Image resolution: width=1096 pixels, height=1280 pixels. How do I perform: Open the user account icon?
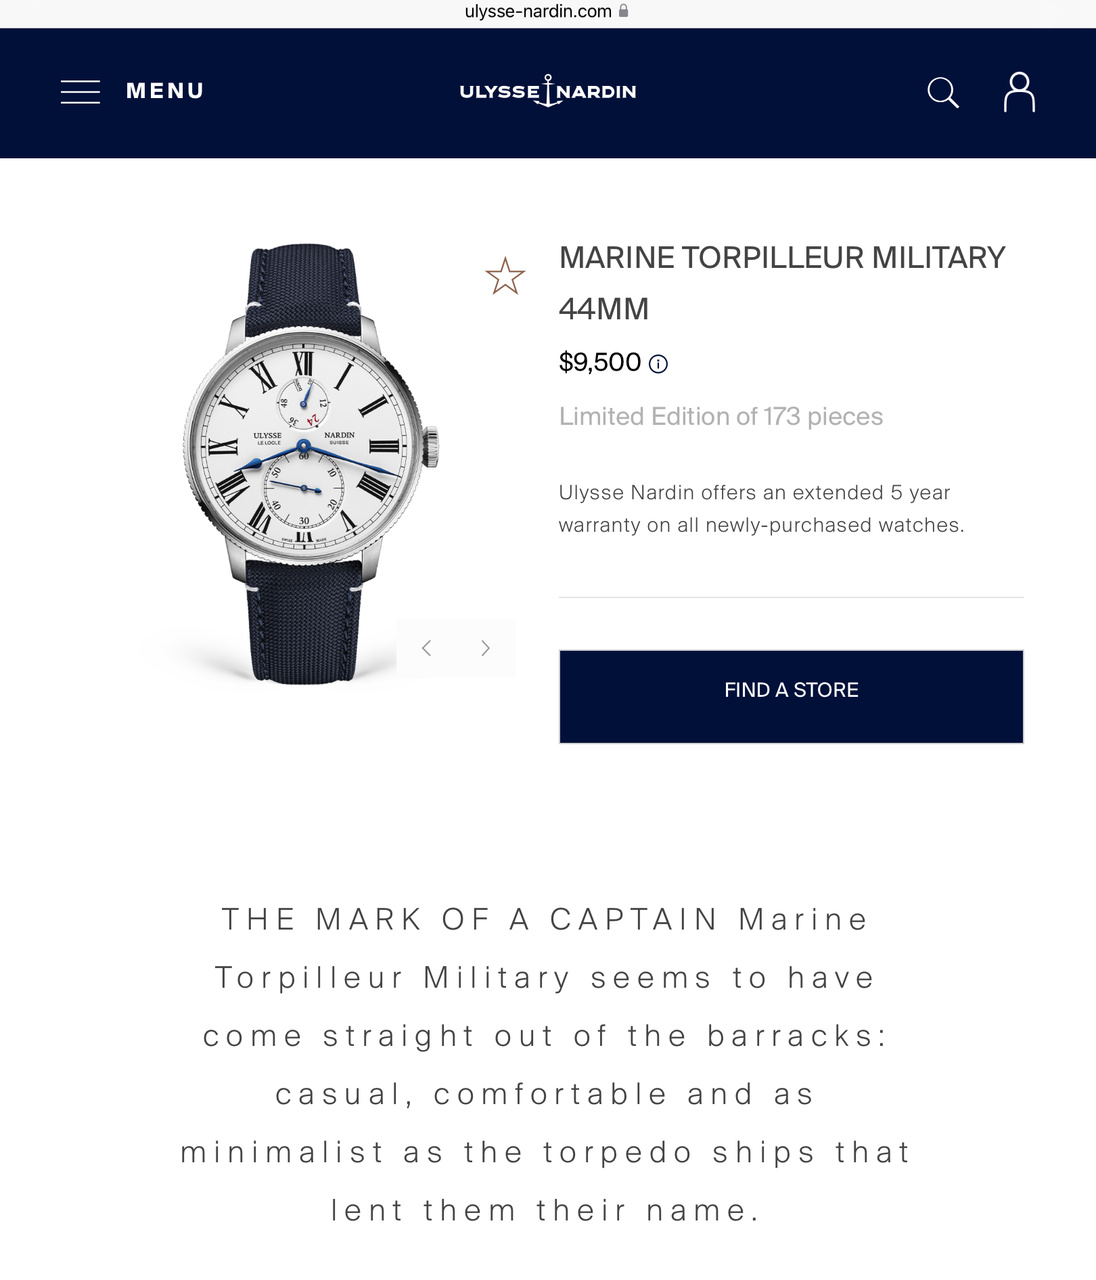click(x=1019, y=92)
